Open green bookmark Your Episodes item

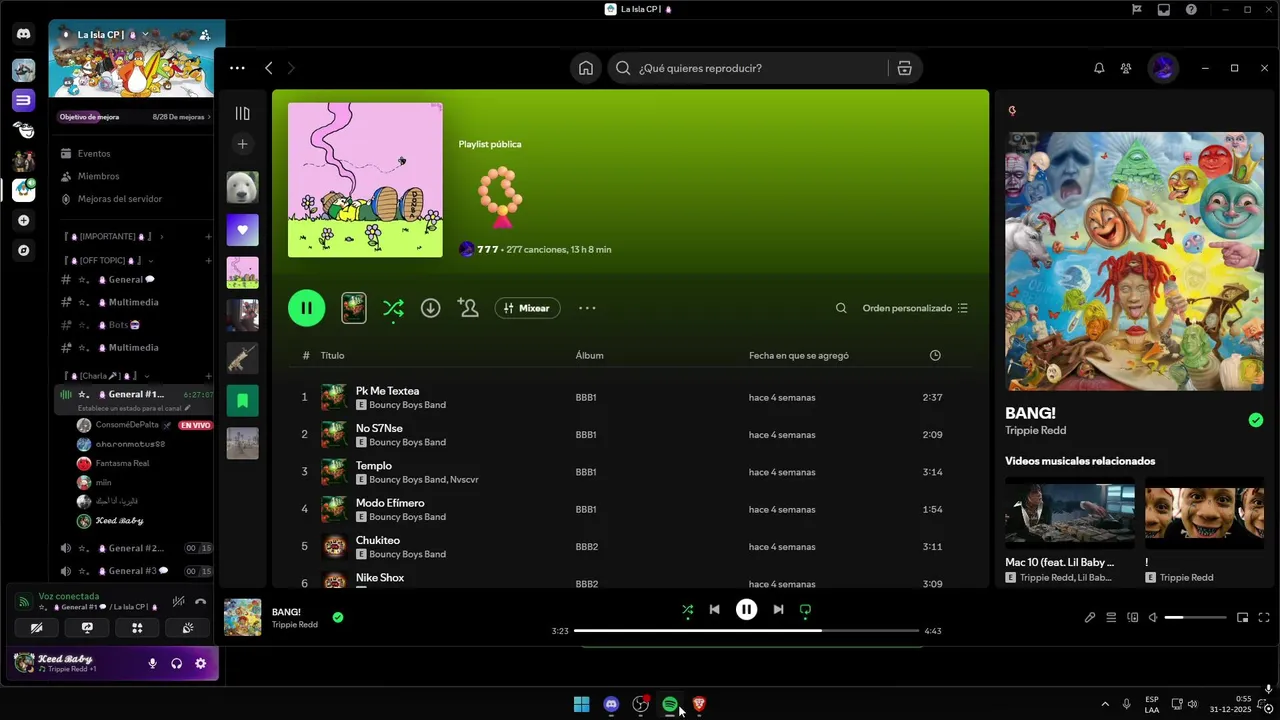pos(242,401)
